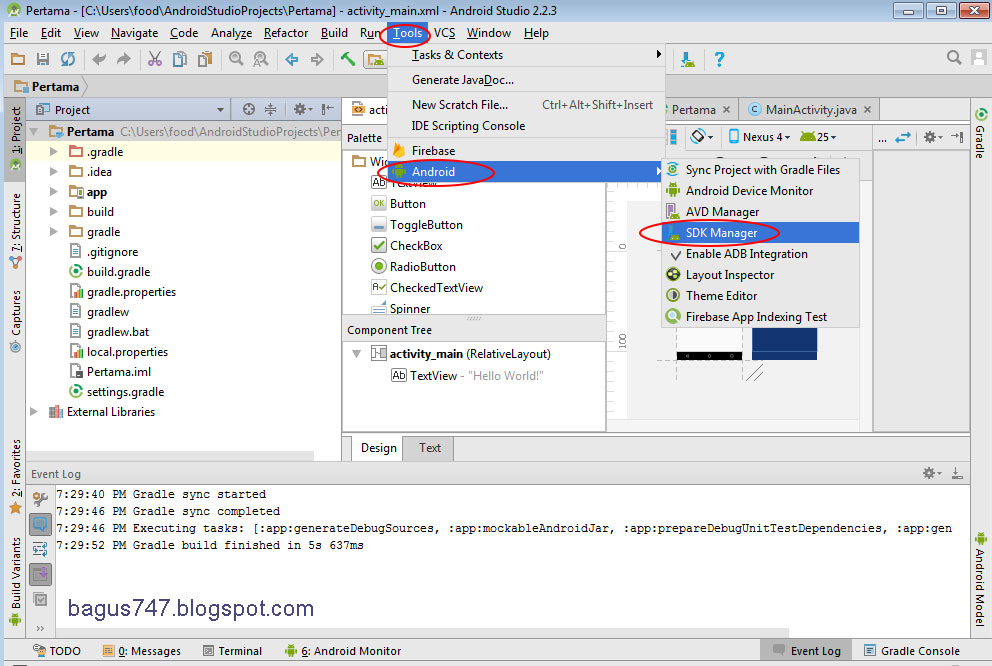
Task: Click the Make Project hammer icon
Action: (347, 59)
